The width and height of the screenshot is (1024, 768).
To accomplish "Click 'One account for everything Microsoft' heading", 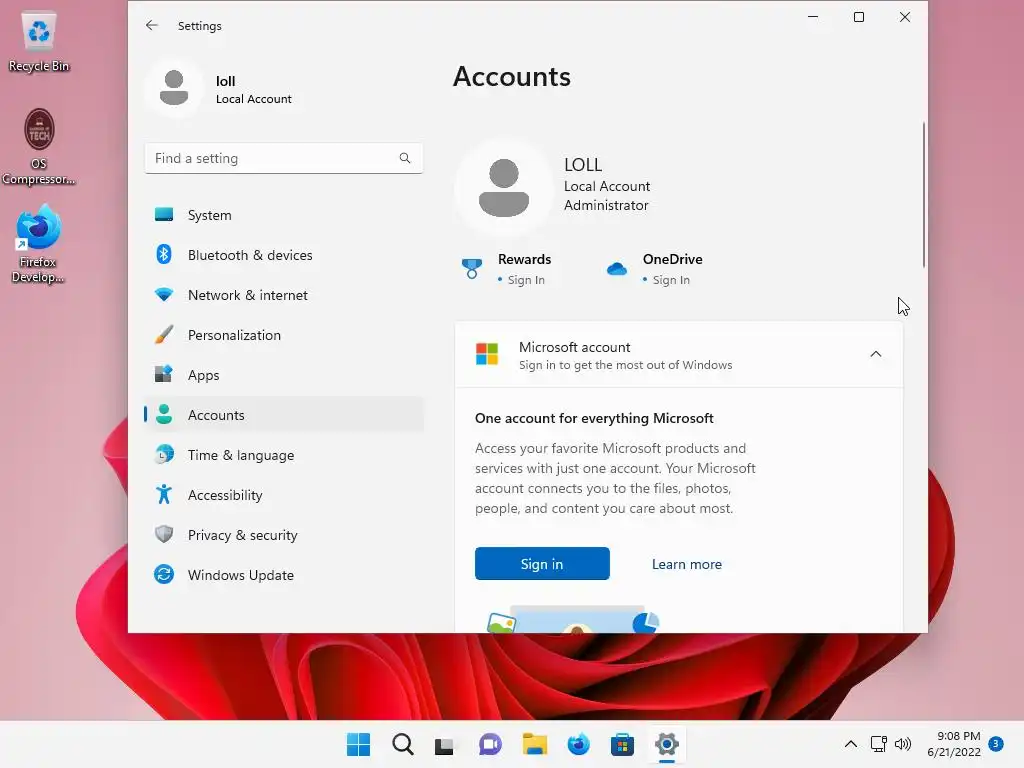I will (x=594, y=418).
